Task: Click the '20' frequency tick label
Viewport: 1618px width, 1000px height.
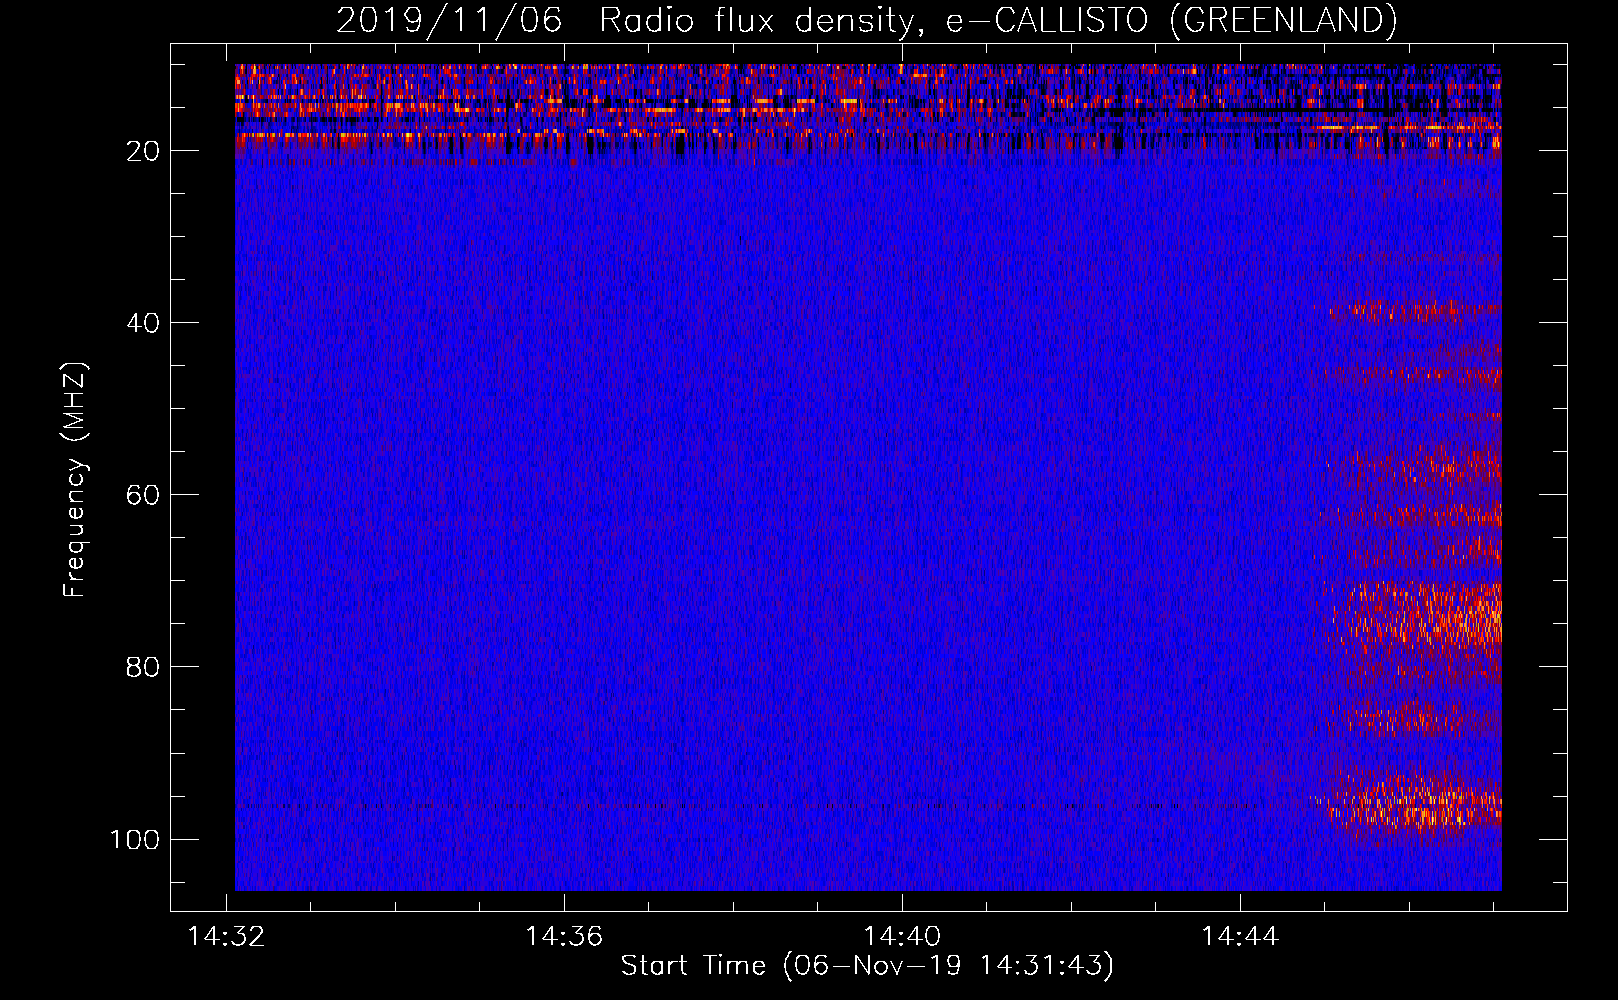Action: [143, 151]
